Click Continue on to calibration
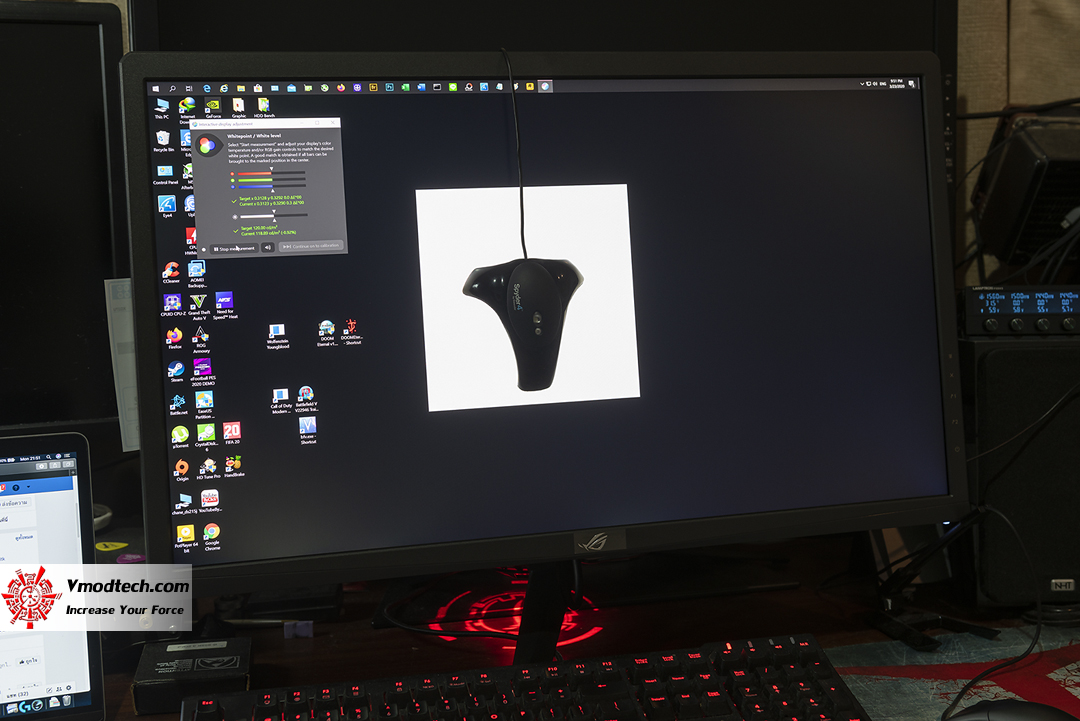 coord(311,245)
